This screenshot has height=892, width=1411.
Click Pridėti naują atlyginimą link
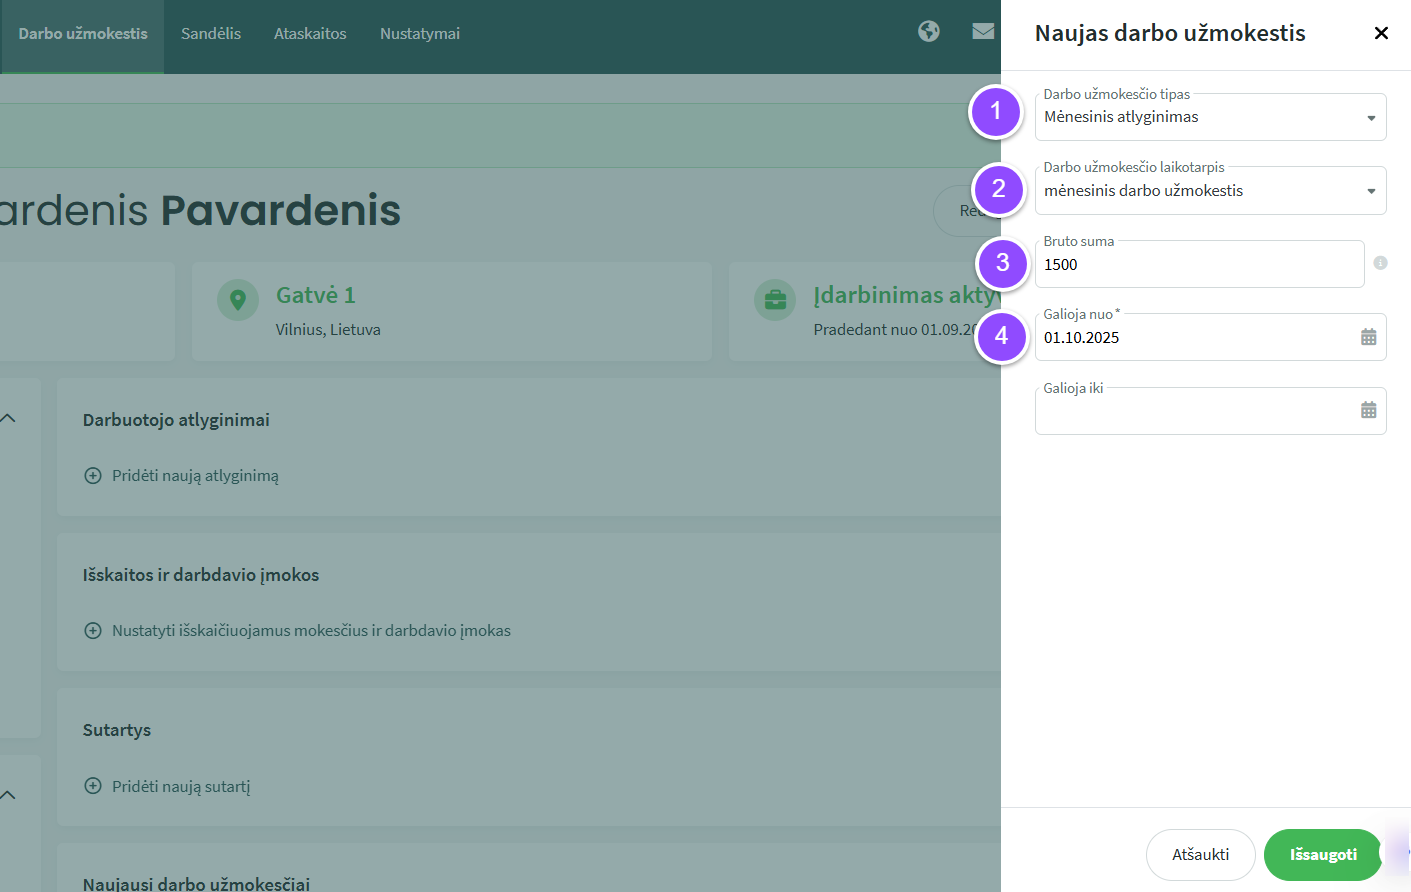[195, 476]
